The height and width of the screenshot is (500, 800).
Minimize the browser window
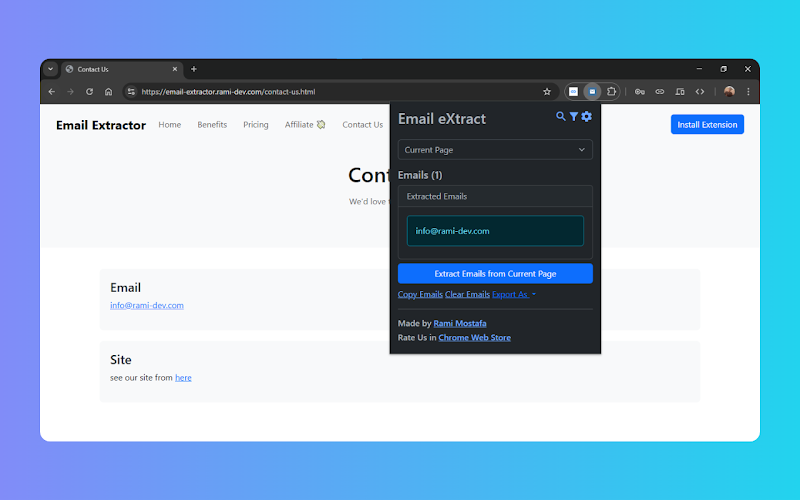tap(699, 69)
